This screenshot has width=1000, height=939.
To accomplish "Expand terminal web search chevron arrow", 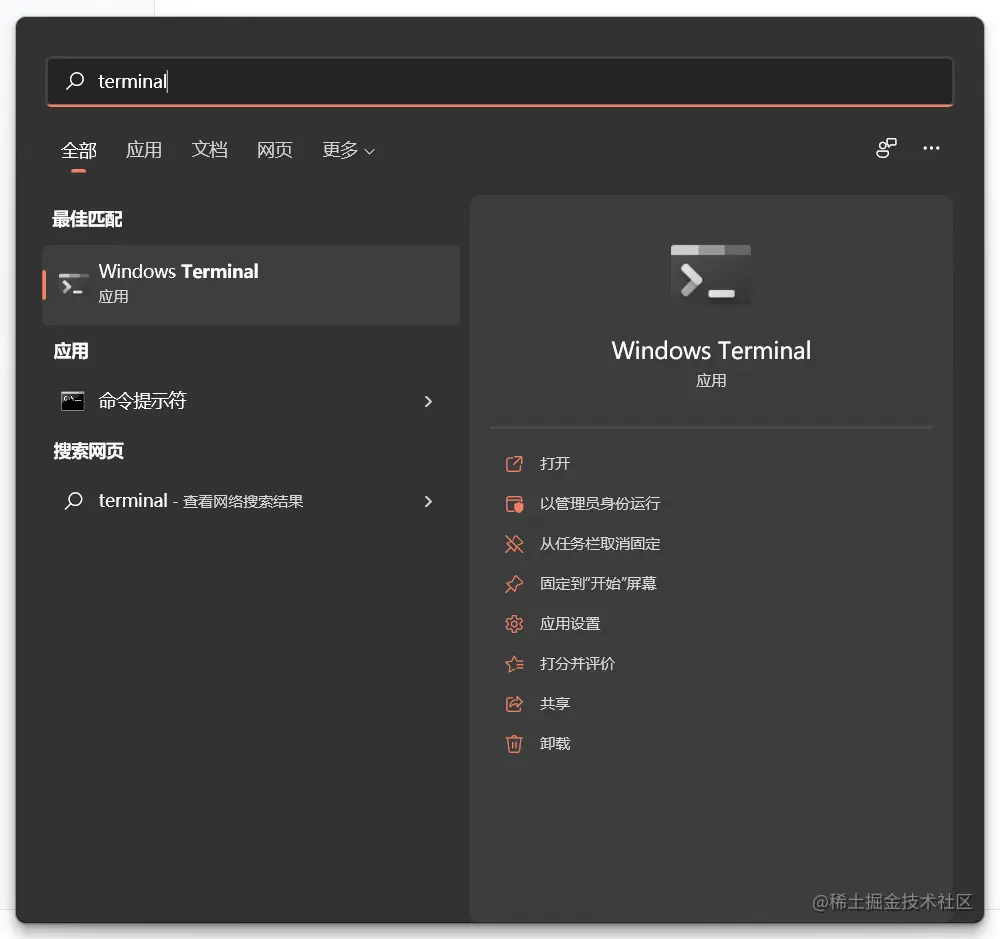I will 428,501.
